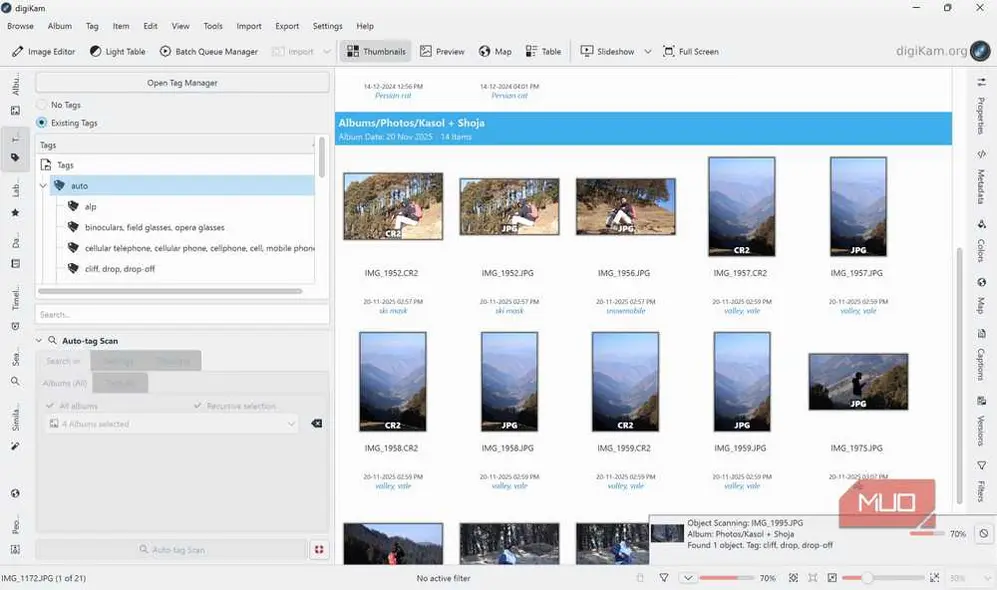Toggle the Recursive selection checkbox
This screenshot has width=997, height=590.
coord(197,405)
